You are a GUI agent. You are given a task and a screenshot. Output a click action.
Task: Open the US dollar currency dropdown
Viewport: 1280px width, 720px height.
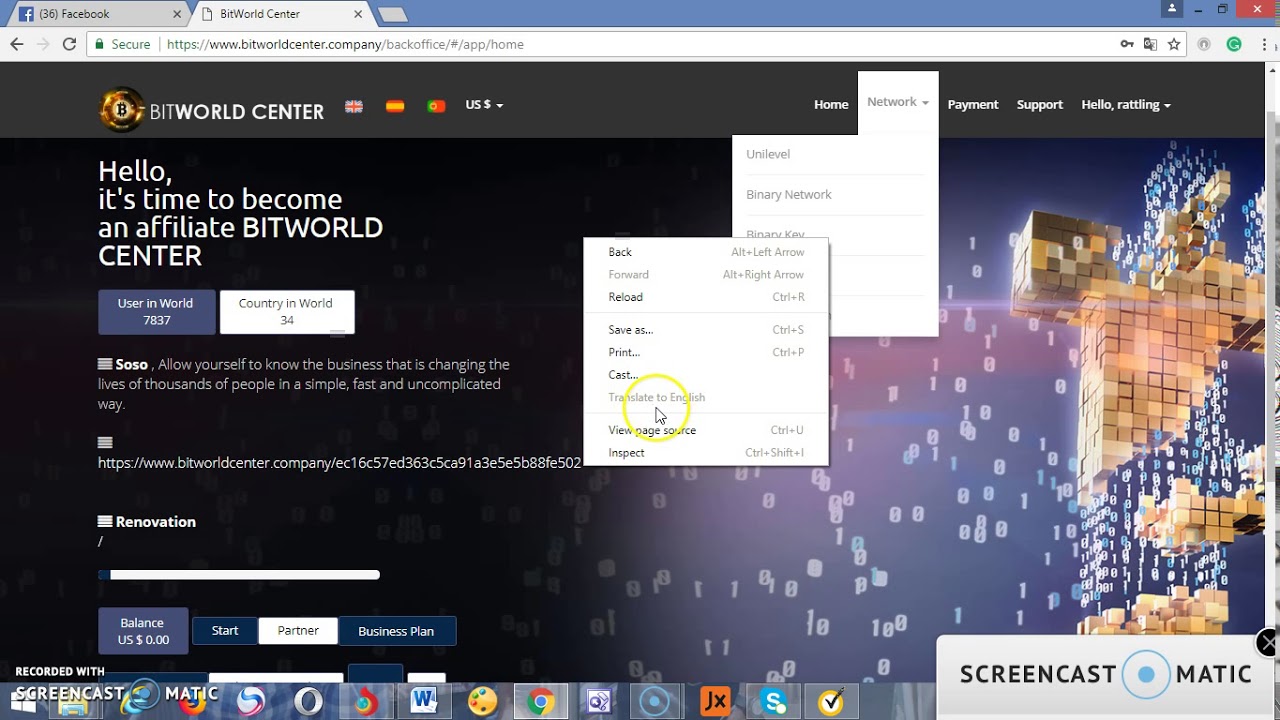(x=484, y=105)
